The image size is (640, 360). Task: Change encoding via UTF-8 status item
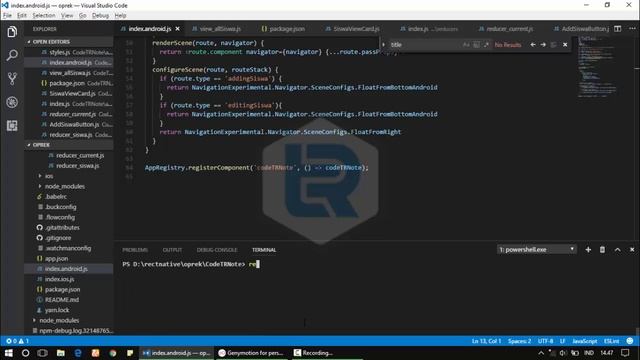(545, 341)
